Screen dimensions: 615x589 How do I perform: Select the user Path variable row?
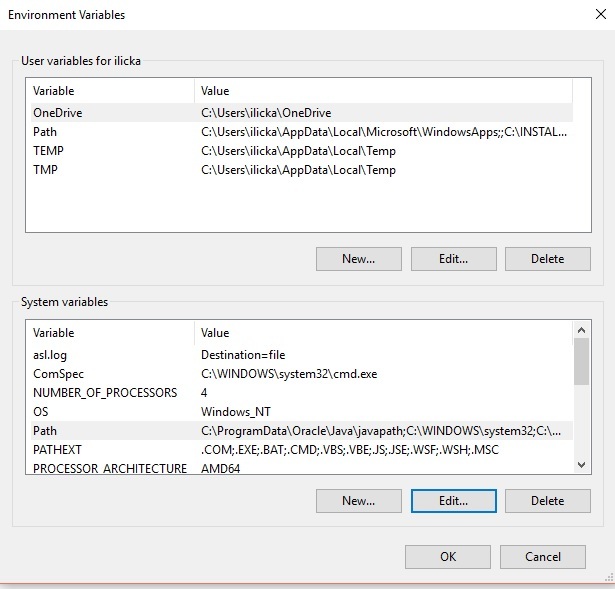[302, 132]
